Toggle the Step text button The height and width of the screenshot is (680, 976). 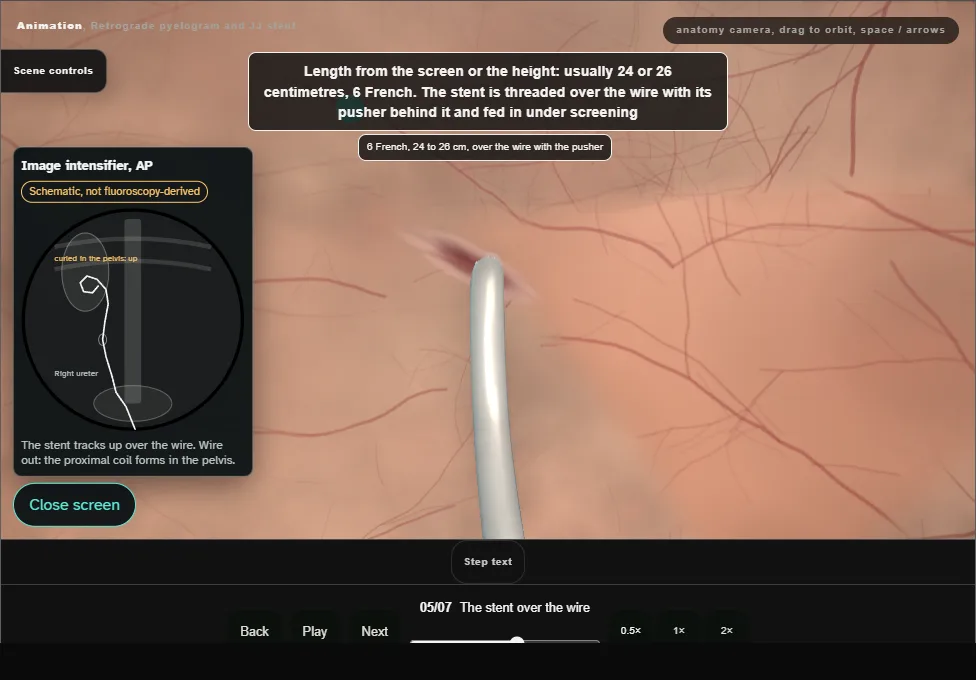click(488, 562)
